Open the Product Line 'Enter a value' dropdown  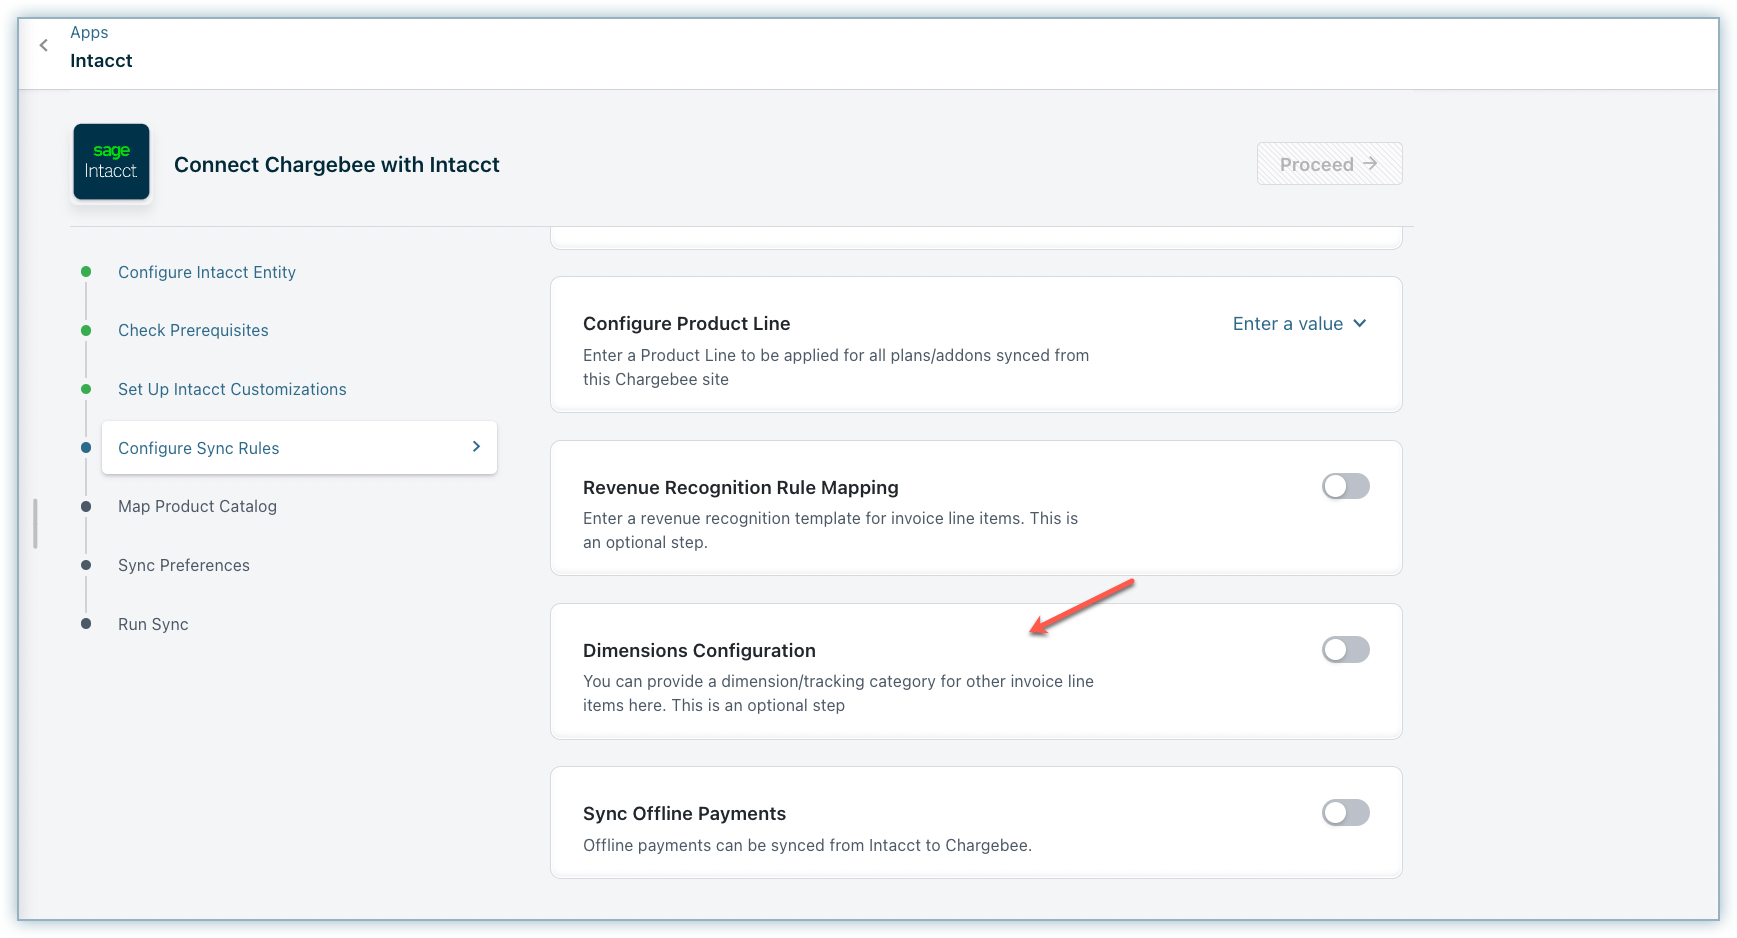click(1288, 324)
